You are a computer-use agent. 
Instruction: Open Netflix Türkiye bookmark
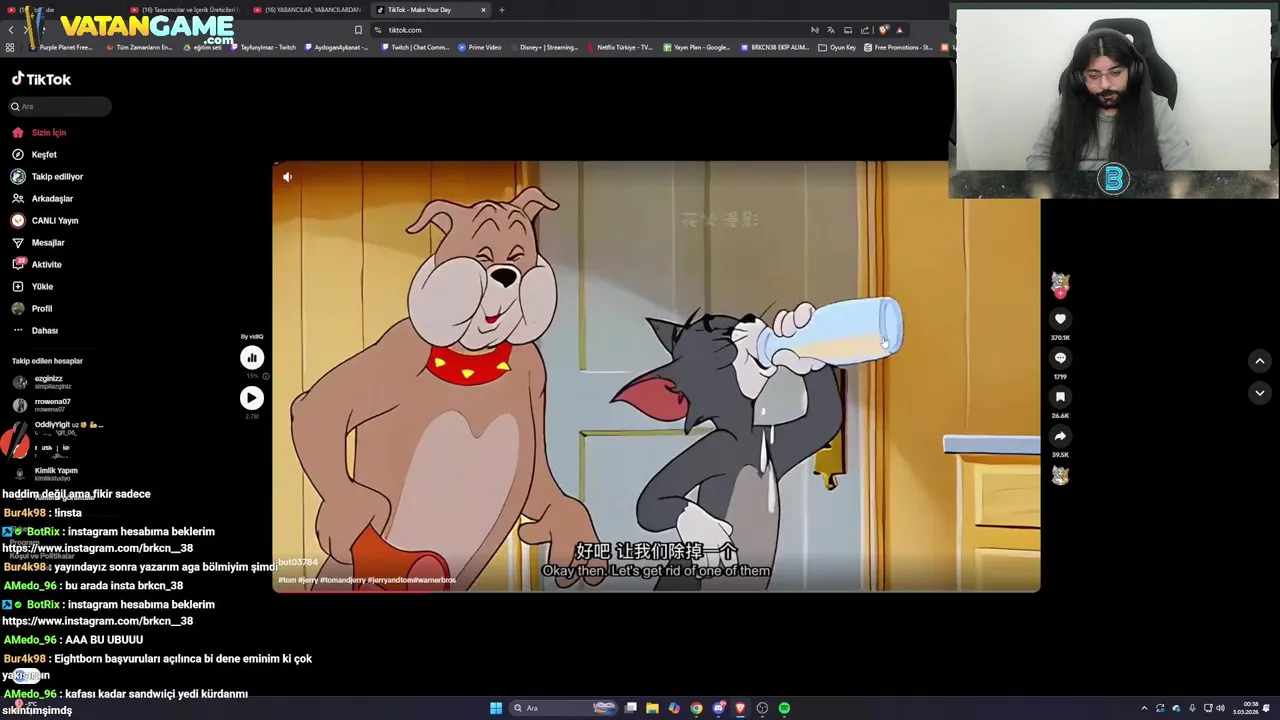point(620,47)
